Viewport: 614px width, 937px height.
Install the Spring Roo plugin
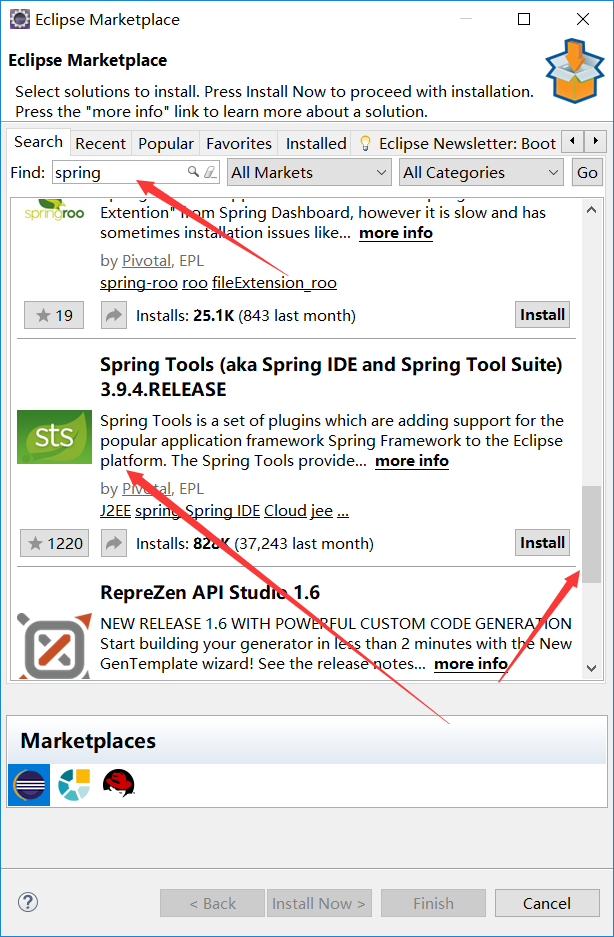click(542, 314)
